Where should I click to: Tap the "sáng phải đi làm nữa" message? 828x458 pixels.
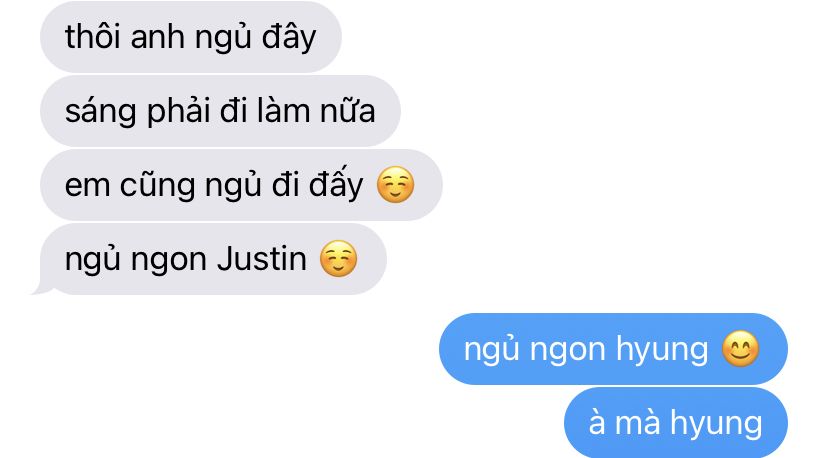(220, 111)
